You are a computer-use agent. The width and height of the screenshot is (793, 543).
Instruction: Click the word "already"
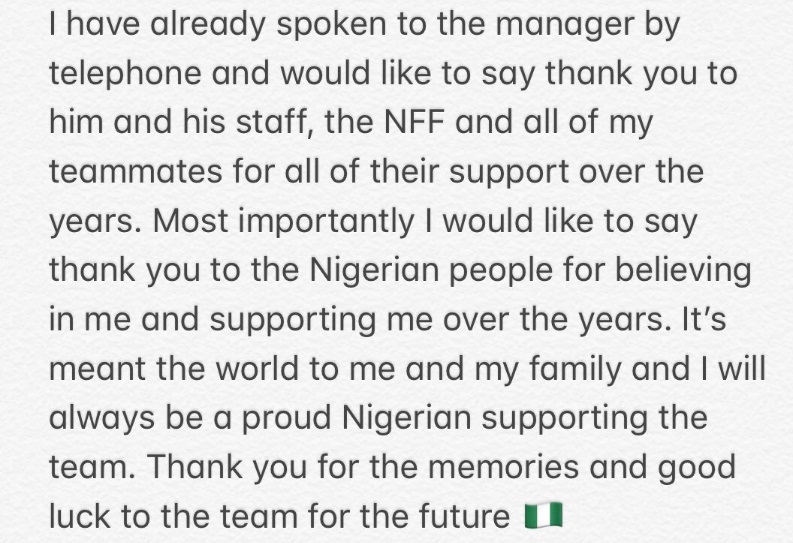203,27
